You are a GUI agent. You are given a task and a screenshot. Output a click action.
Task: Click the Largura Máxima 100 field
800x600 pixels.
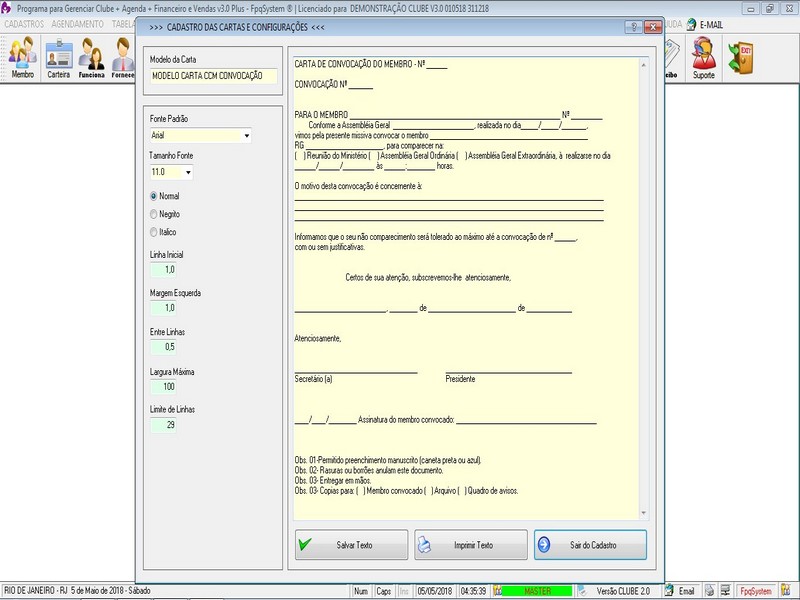tap(164, 387)
